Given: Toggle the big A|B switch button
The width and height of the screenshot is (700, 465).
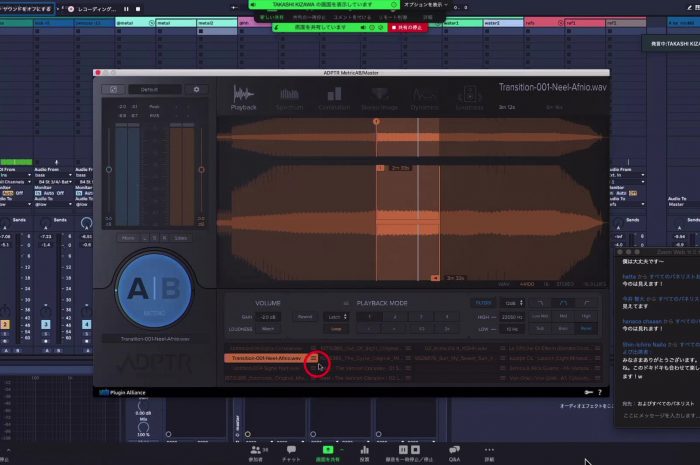Looking at the screenshot, I should [x=154, y=290].
